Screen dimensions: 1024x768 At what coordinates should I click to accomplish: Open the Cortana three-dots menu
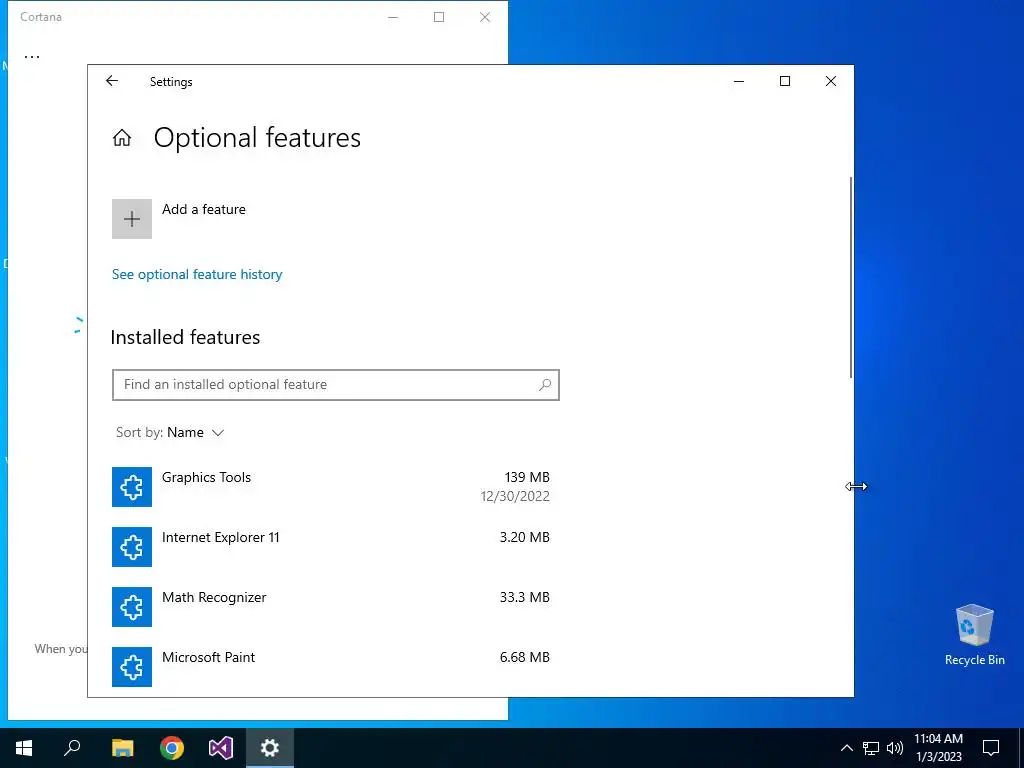click(32, 57)
